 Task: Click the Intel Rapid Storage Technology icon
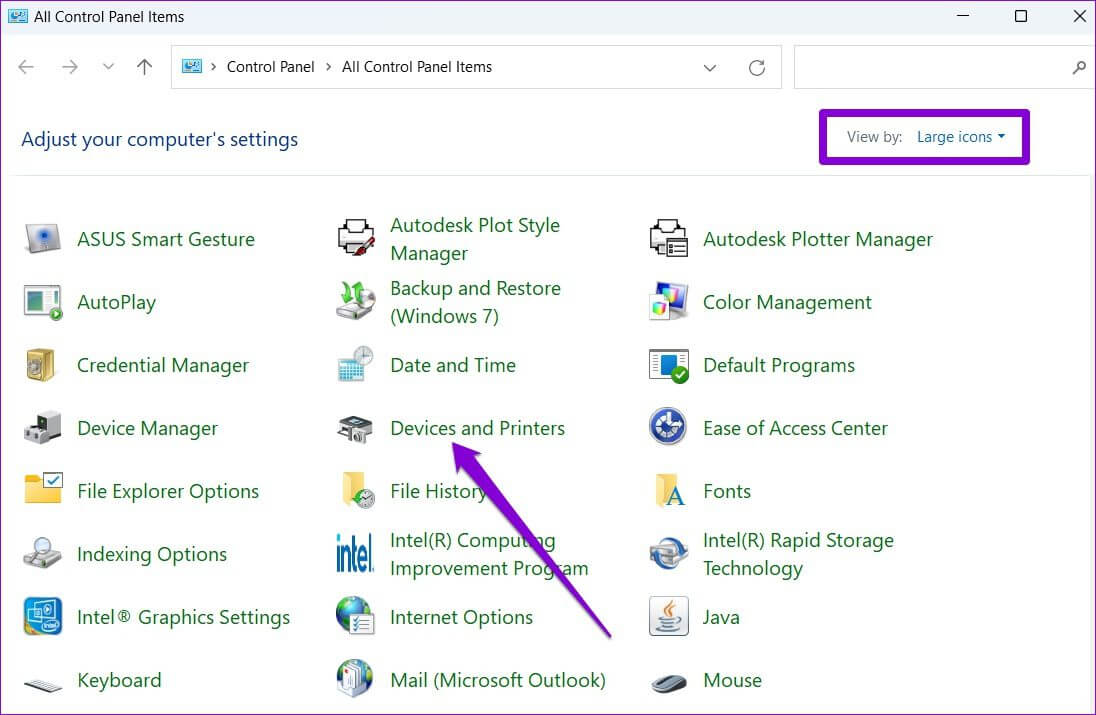pos(669,554)
